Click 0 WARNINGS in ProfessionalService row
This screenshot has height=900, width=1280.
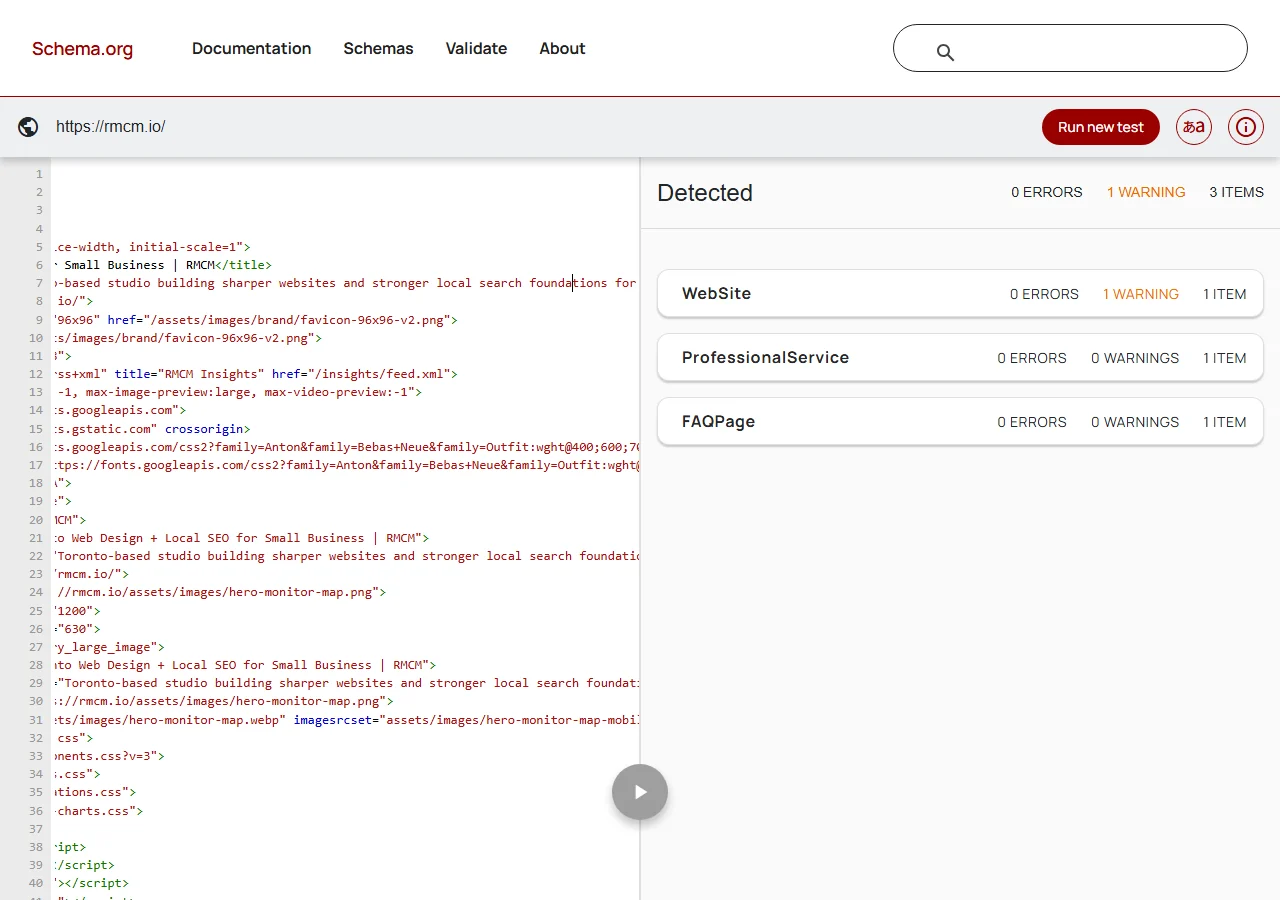(x=1135, y=358)
